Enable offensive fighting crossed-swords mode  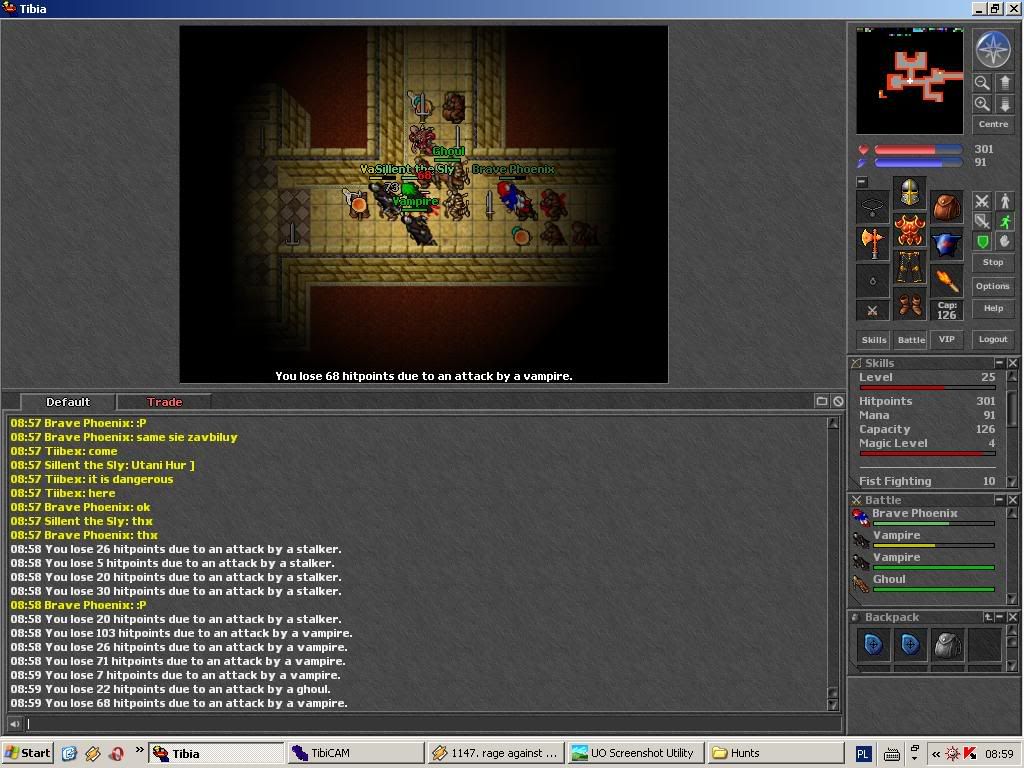(982, 201)
